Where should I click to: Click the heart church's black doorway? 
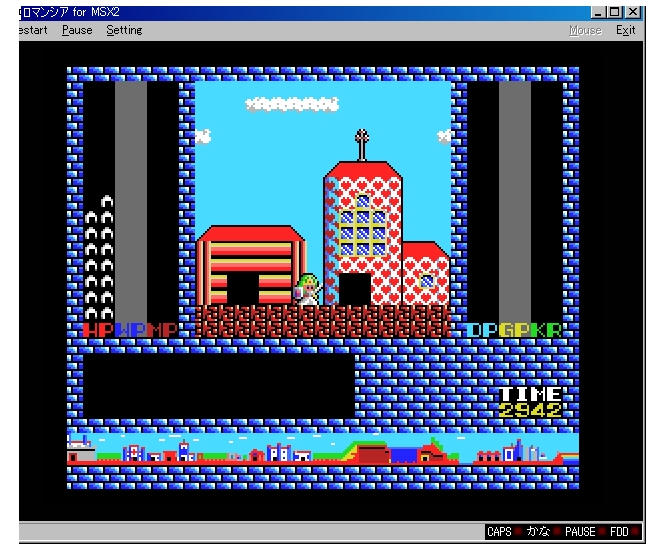click(x=355, y=288)
